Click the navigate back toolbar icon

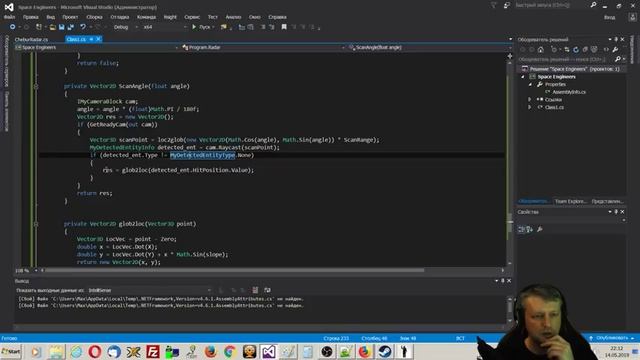(x=12, y=27)
